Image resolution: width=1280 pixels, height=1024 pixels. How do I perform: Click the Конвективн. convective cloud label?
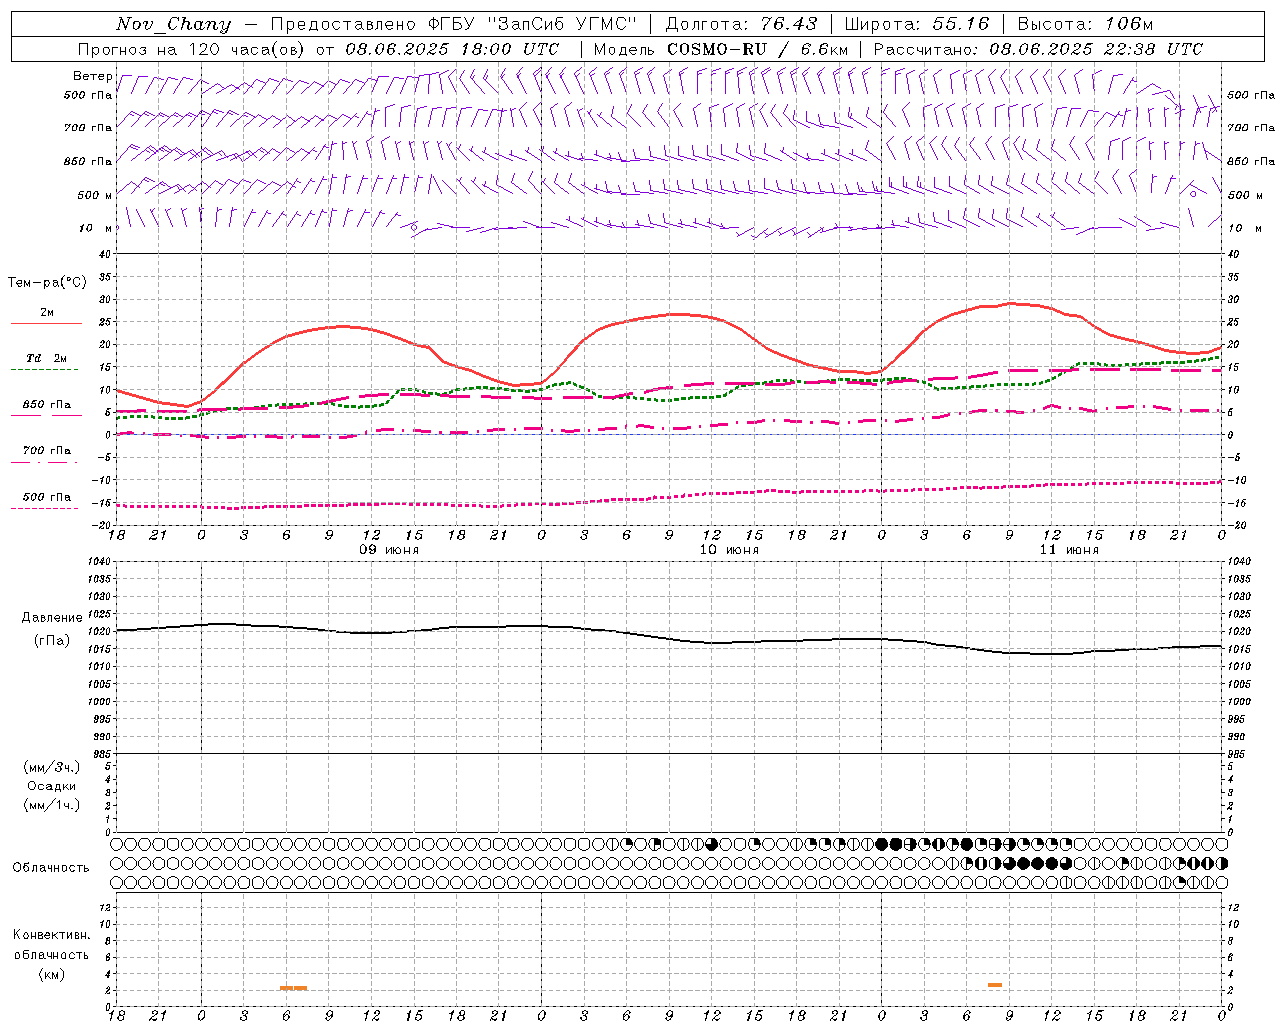pyautogui.click(x=52, y=935)
